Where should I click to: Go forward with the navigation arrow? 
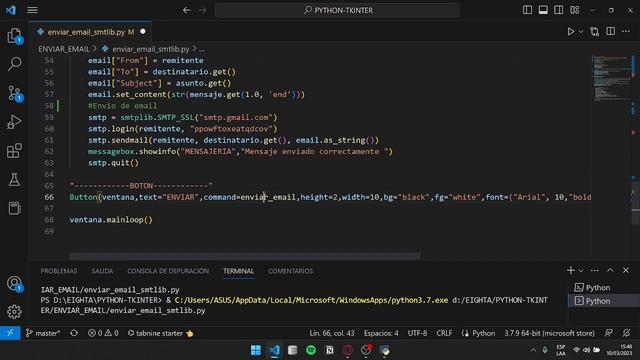[x=202, y=10]
